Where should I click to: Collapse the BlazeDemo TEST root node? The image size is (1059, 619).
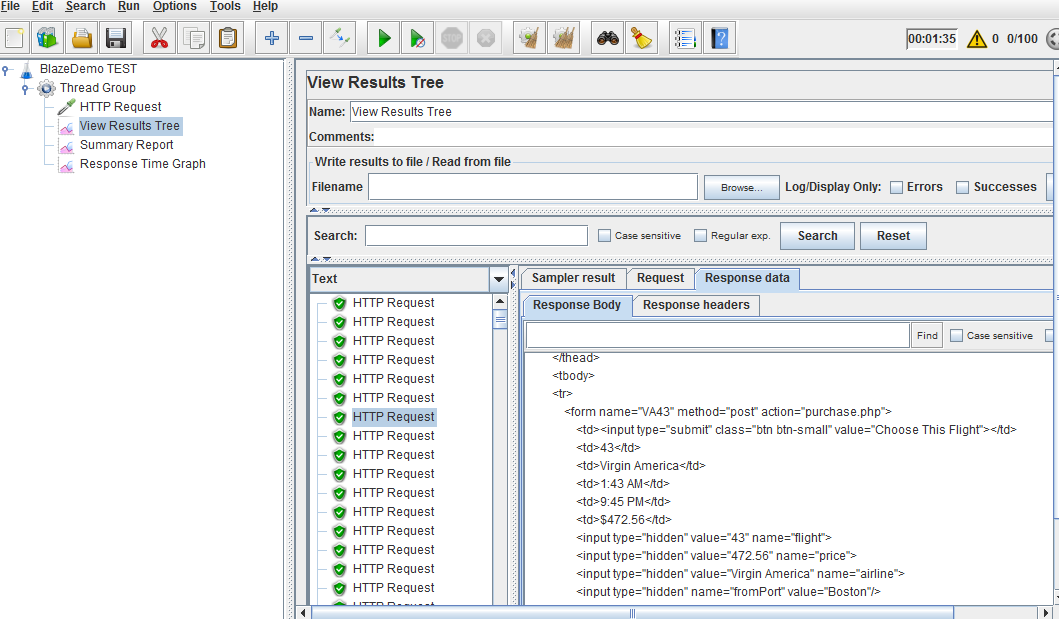[6, 69]
